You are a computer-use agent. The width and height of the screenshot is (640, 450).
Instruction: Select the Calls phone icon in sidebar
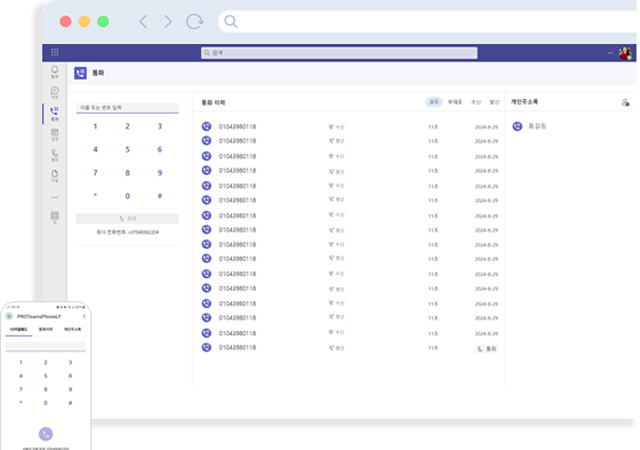(54, 154)
